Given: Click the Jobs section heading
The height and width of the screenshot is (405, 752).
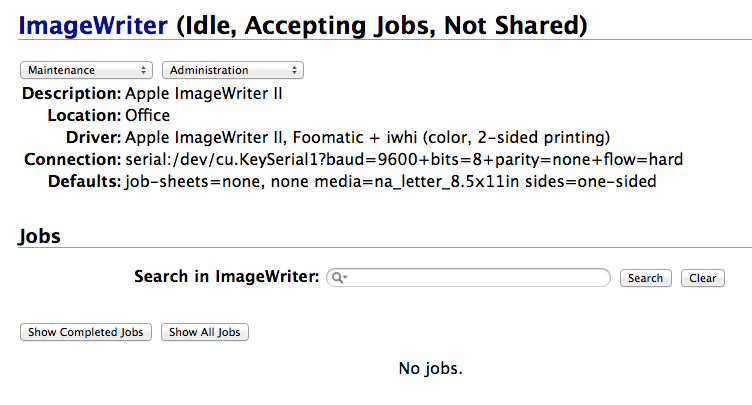Looking at the screenshot, I should coord(40,237).
